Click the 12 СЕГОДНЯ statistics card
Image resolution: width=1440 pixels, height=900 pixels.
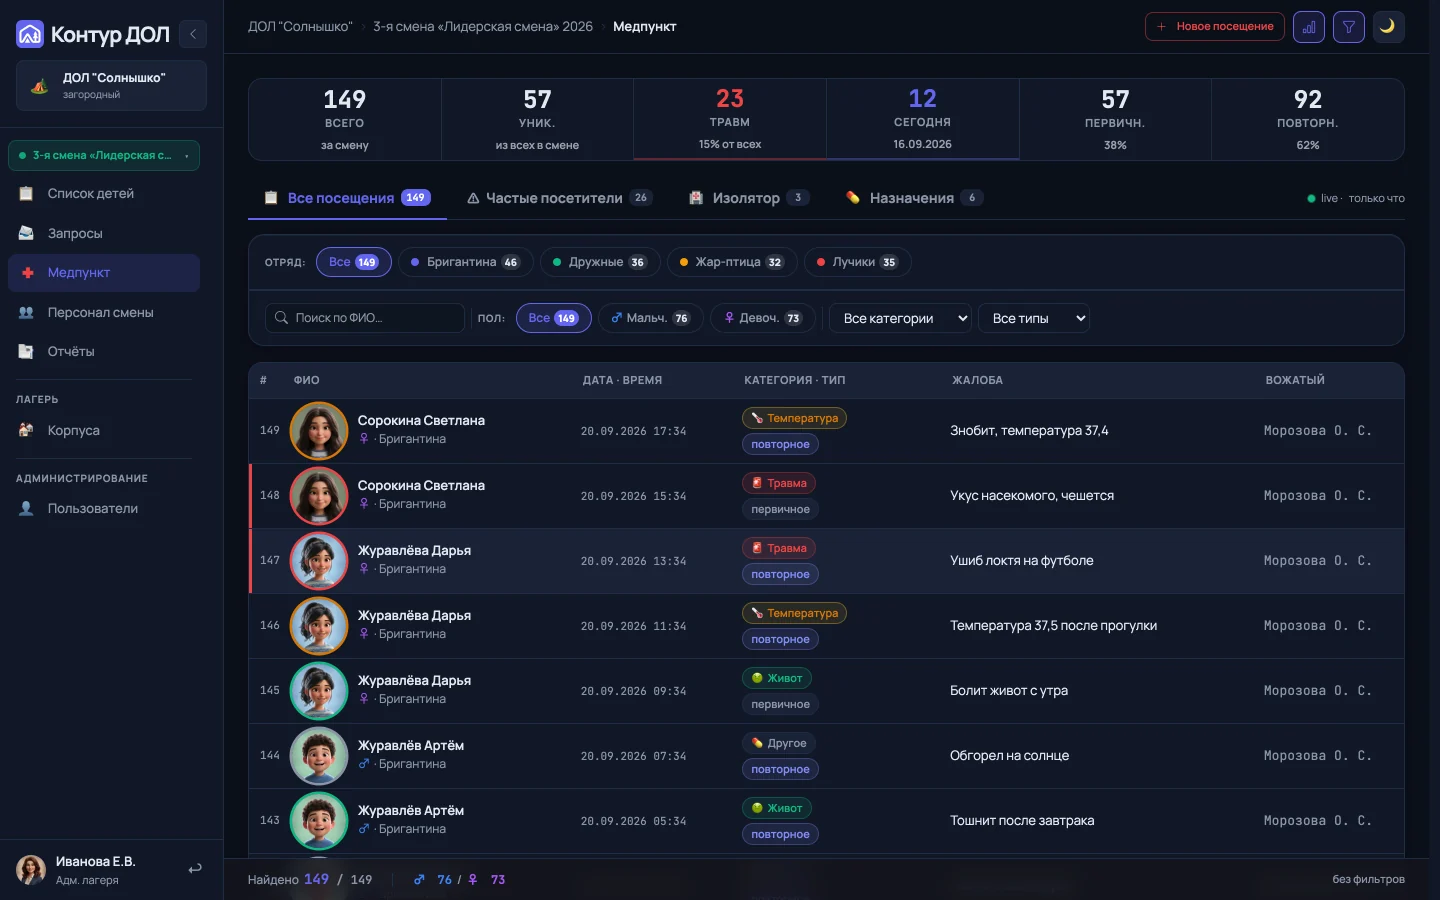click(x=923, y=119)
